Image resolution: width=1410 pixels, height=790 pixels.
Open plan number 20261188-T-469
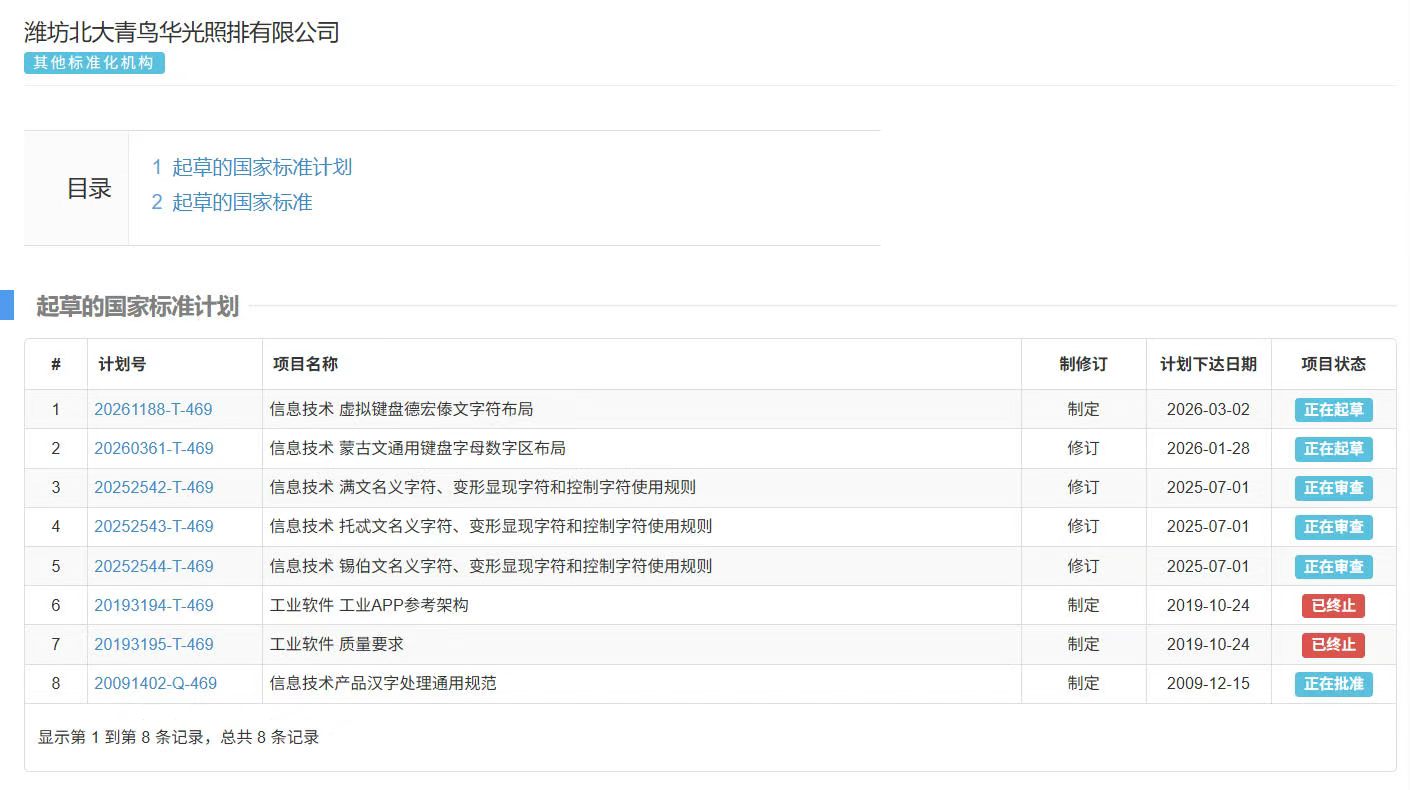coord(153,409)
